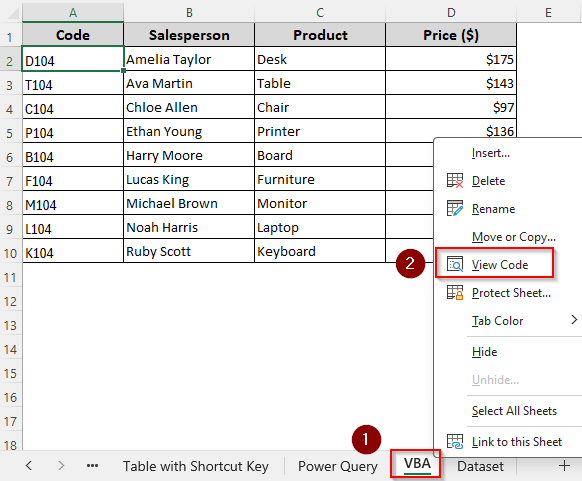Click the Price ($) header cell
Viewport: 582px width, 481px height.
coord(451,35)
